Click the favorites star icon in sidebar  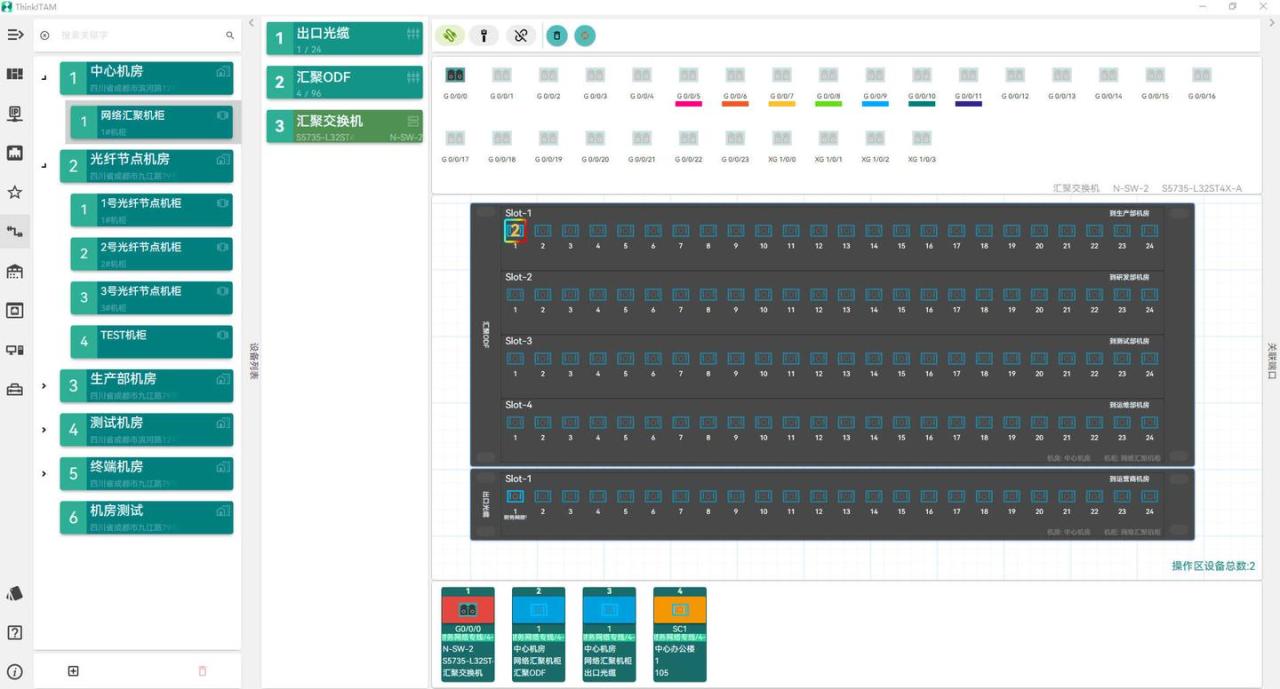pyautogui.click(x=15, y=192)
